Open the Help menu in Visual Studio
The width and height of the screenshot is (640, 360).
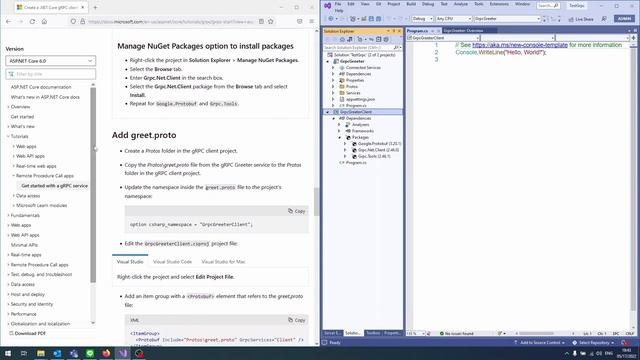pos(339,11)
